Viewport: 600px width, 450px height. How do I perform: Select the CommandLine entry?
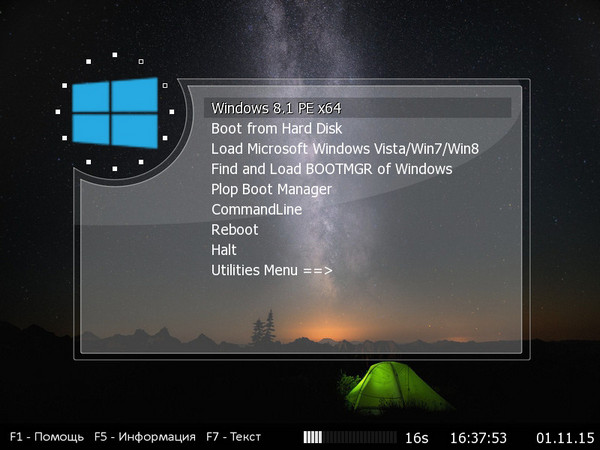[x=256, y=210]
